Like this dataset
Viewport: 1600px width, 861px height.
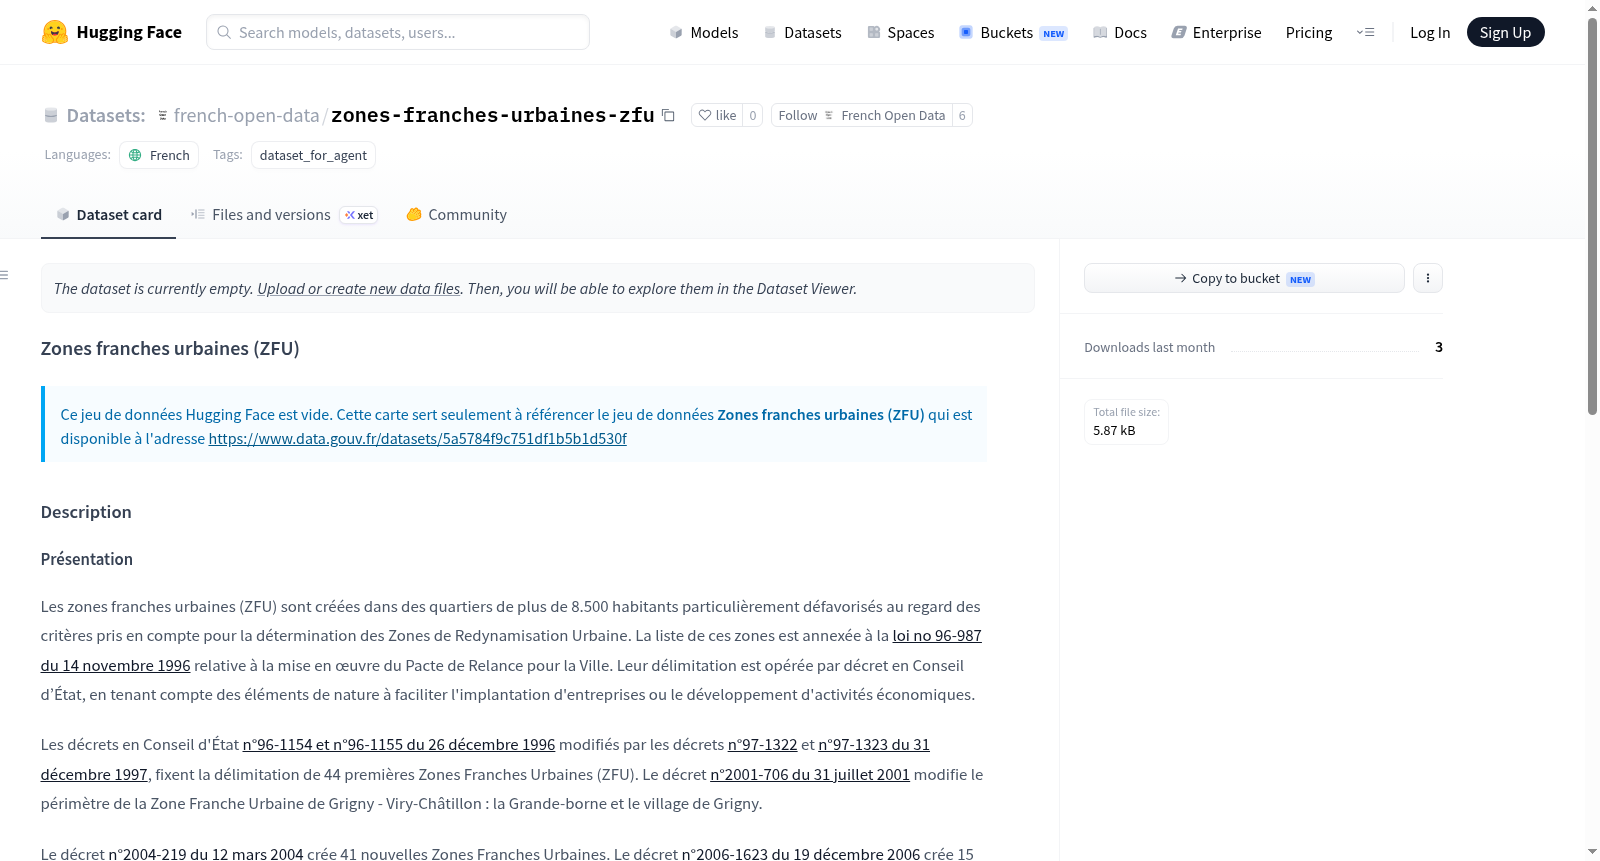[717, 115]
